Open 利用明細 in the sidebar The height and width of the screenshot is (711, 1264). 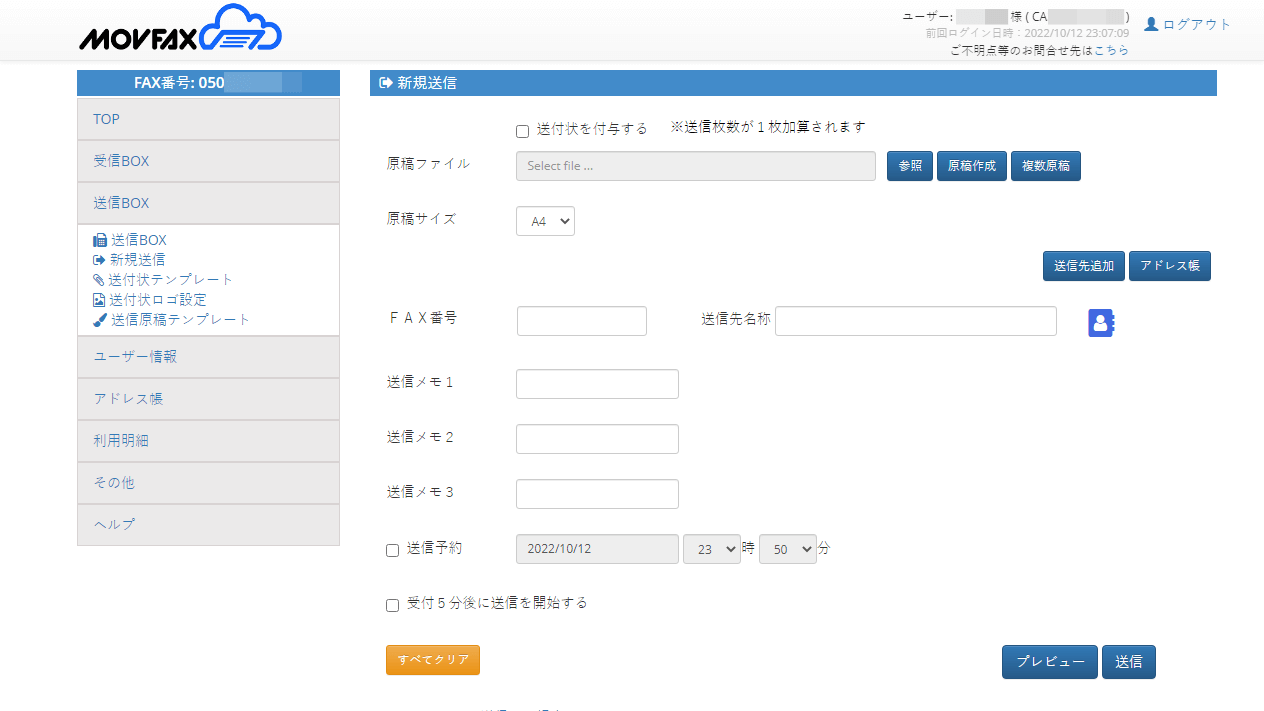tap(208, 440)
